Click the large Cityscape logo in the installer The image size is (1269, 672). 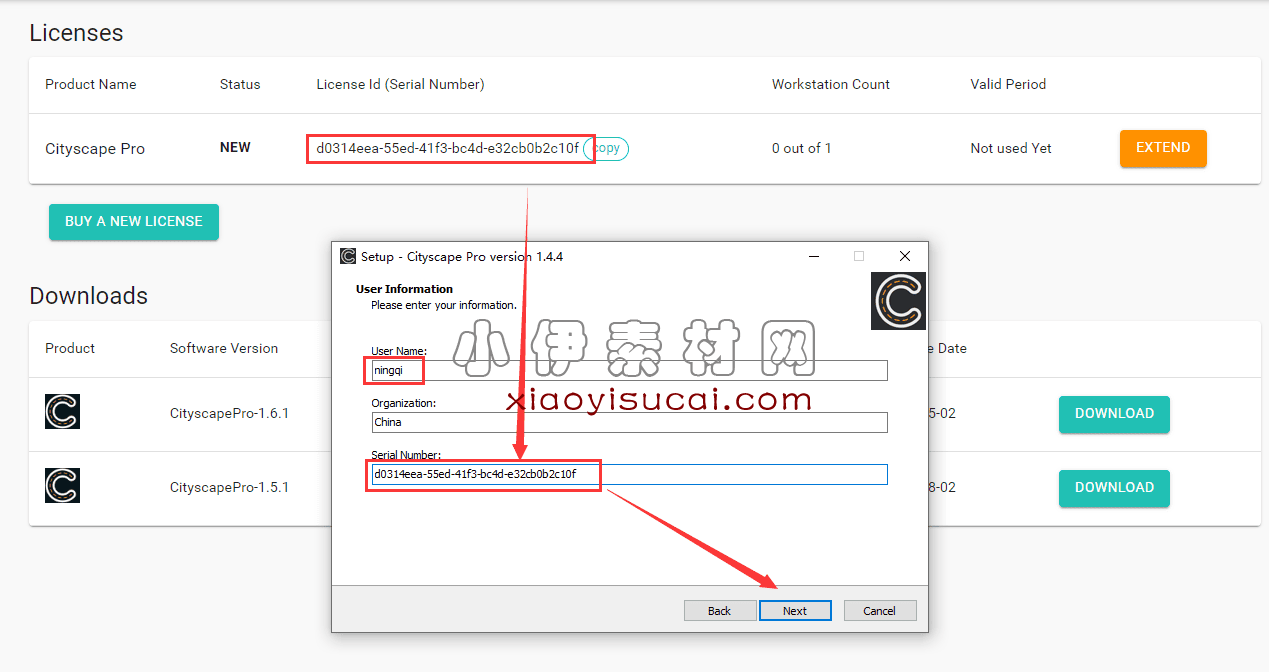tap(898, 301)
